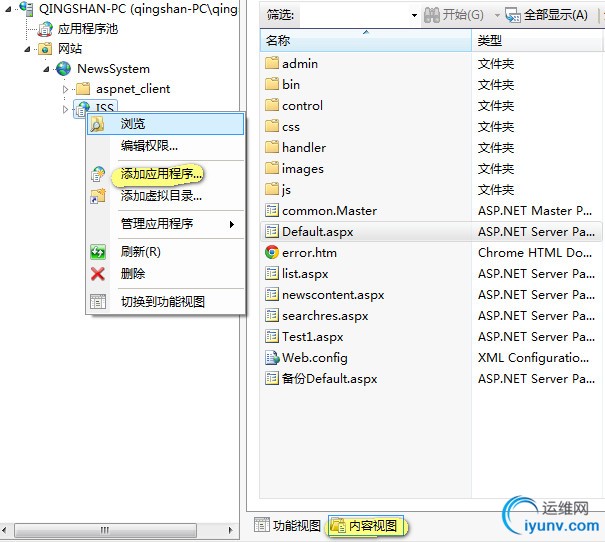Click the right arrow of tree scrollbar
Viewport: 605px width, 542px height.
(230, 530)
